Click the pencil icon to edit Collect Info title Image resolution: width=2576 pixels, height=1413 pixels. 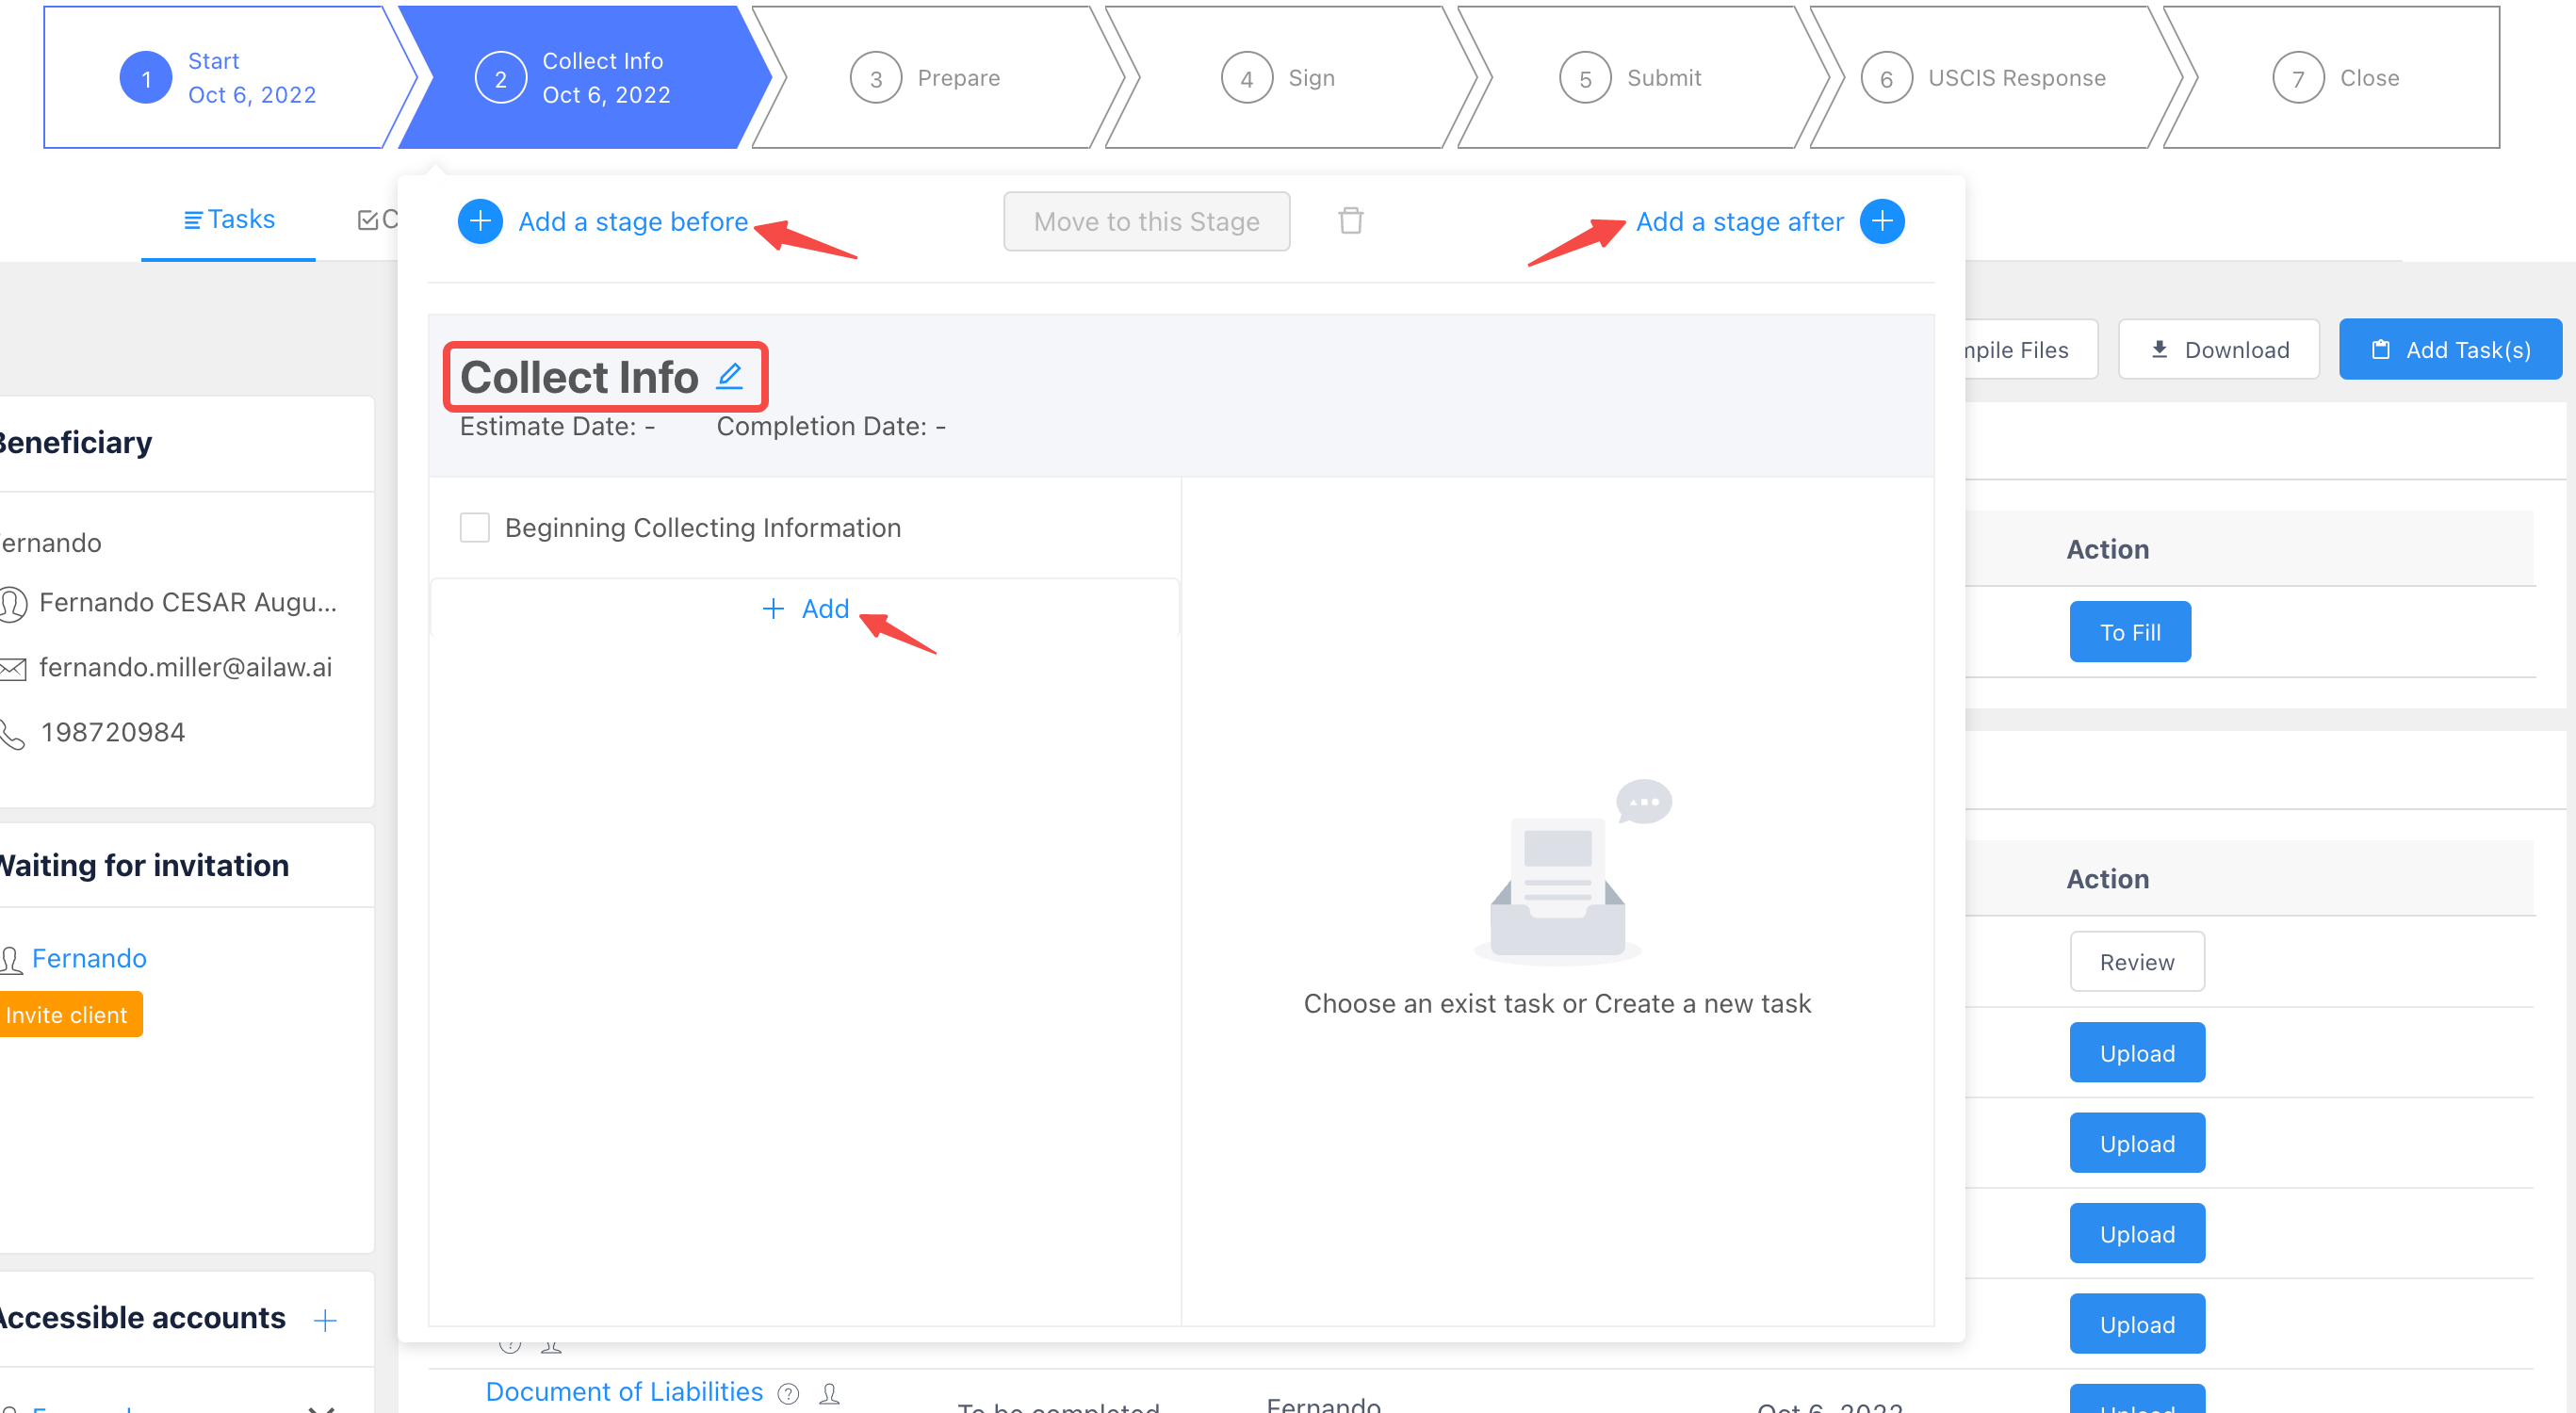[730, 376]
